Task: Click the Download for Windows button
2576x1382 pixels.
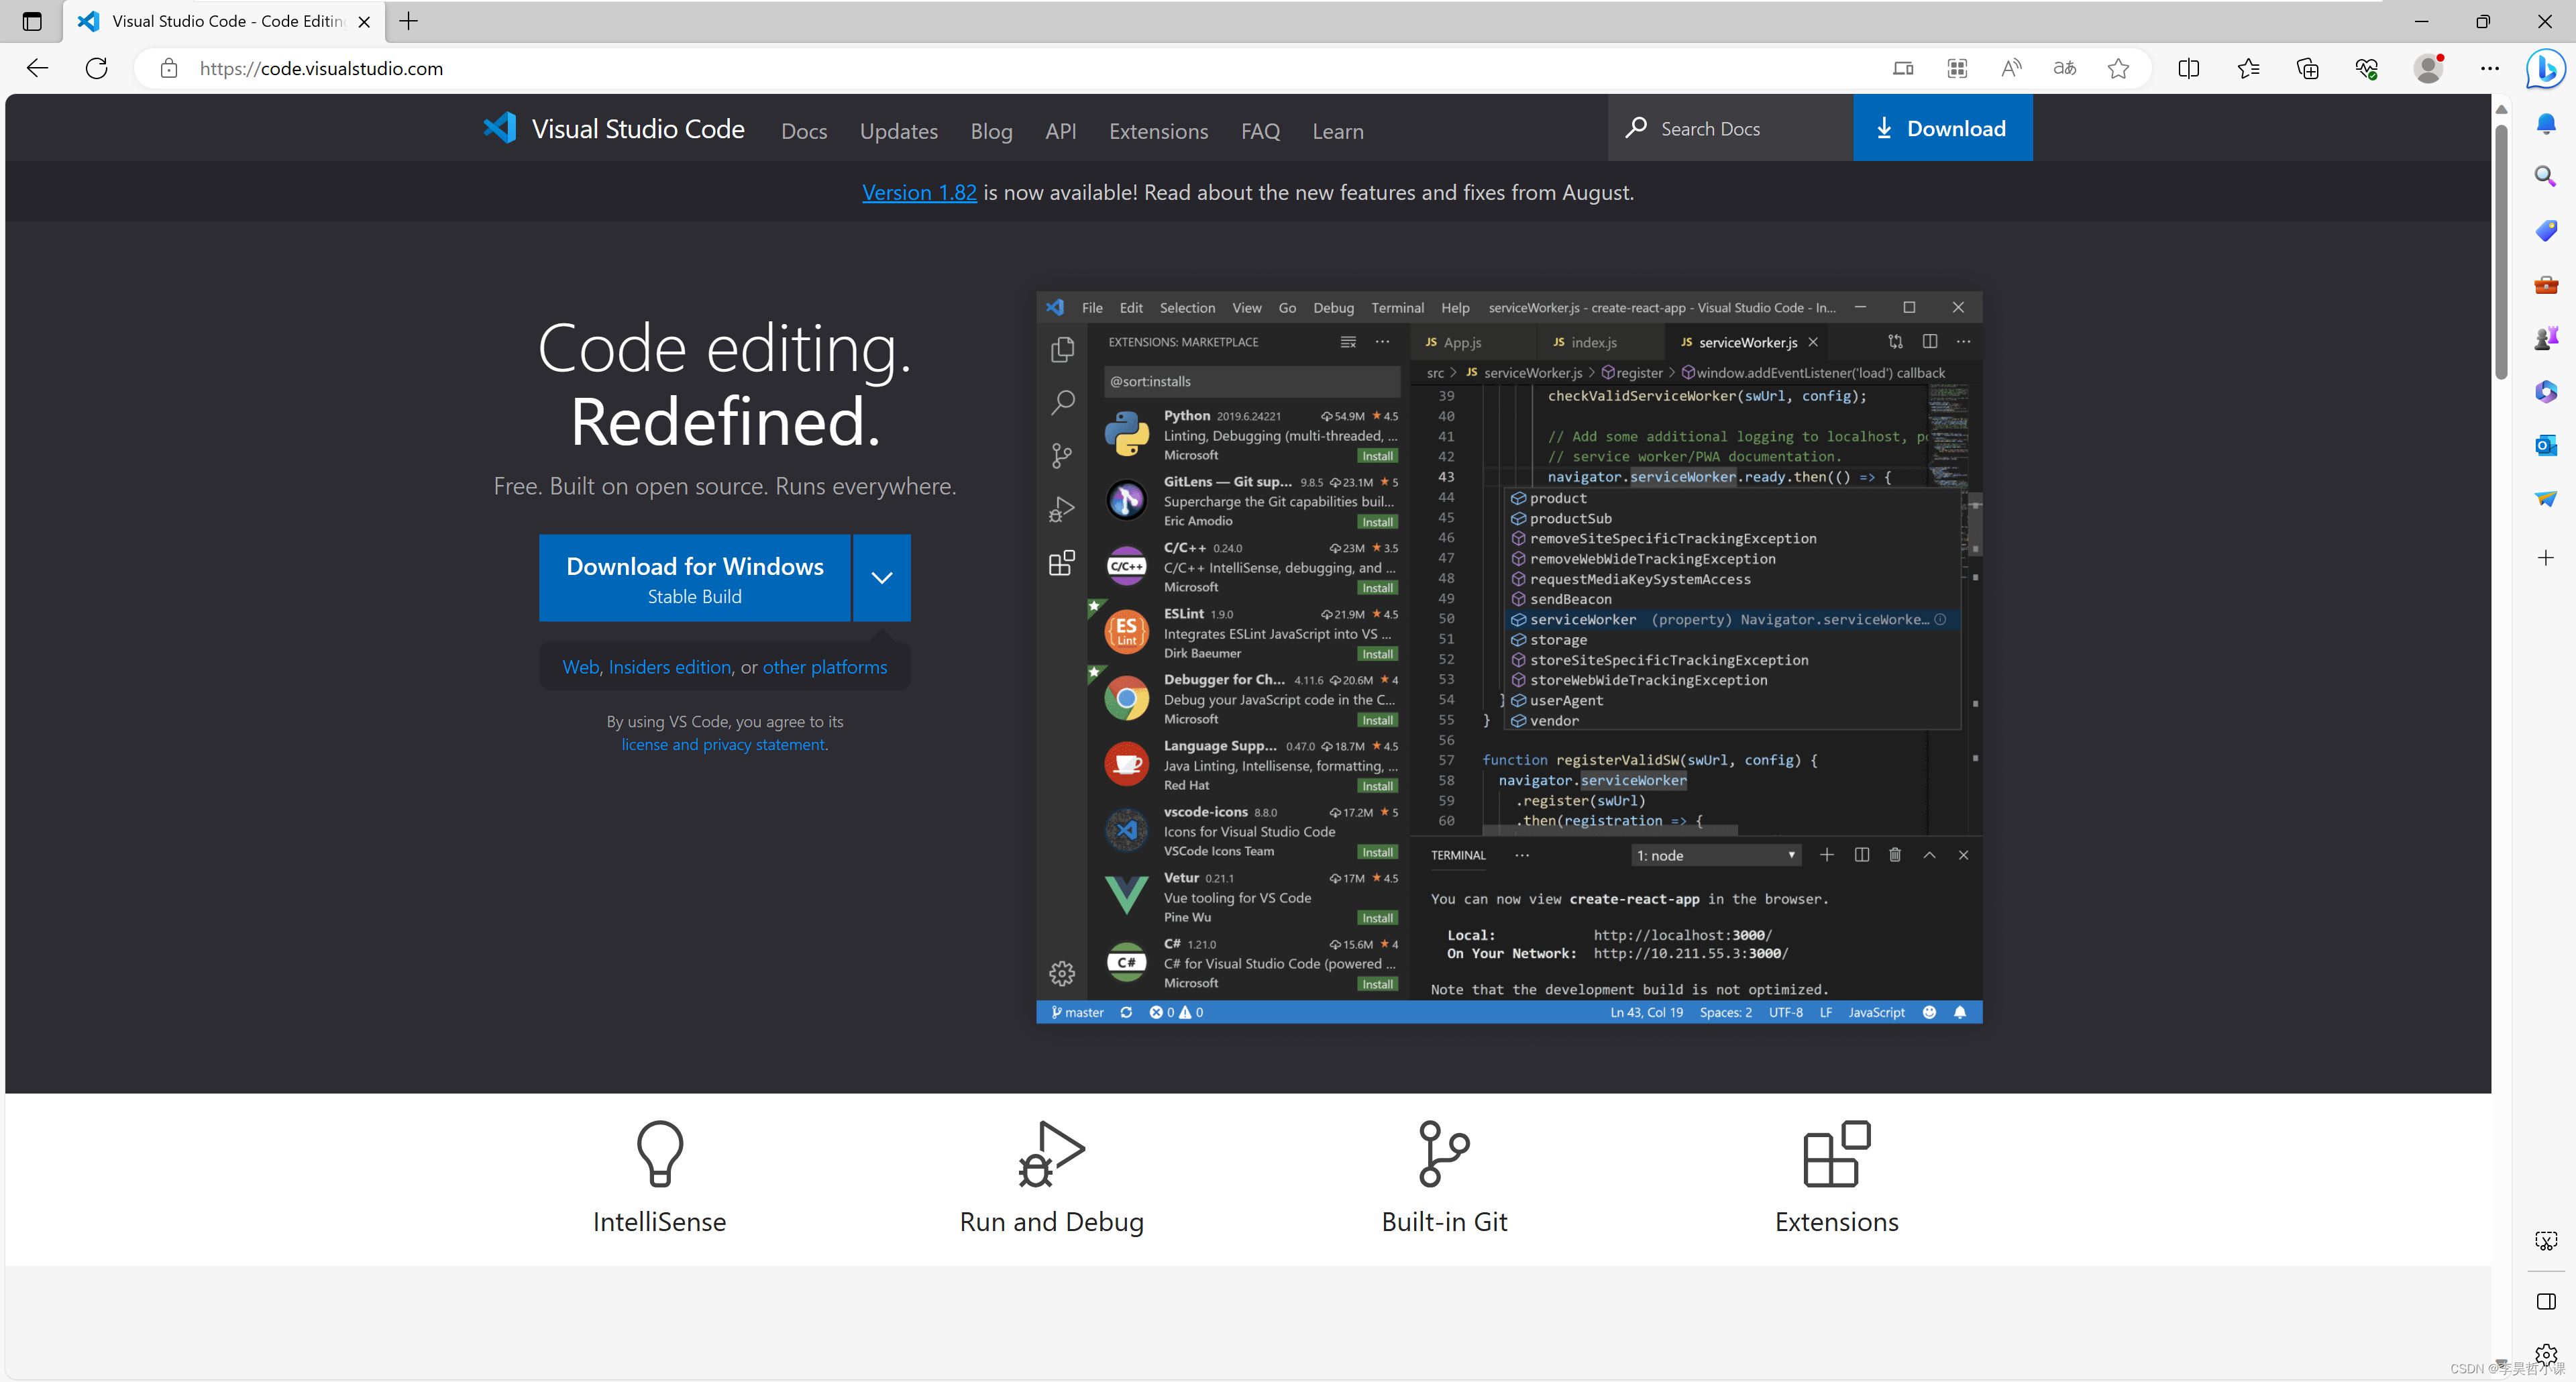Action: coord(694,578)
